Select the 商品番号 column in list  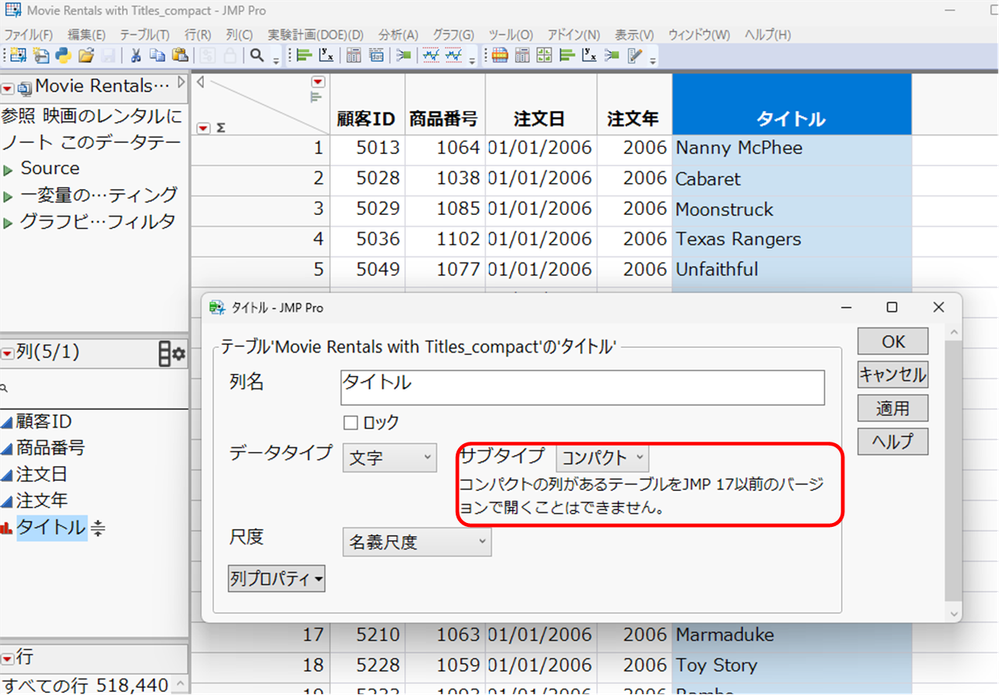pyautogui.click(x=50, y=448)
